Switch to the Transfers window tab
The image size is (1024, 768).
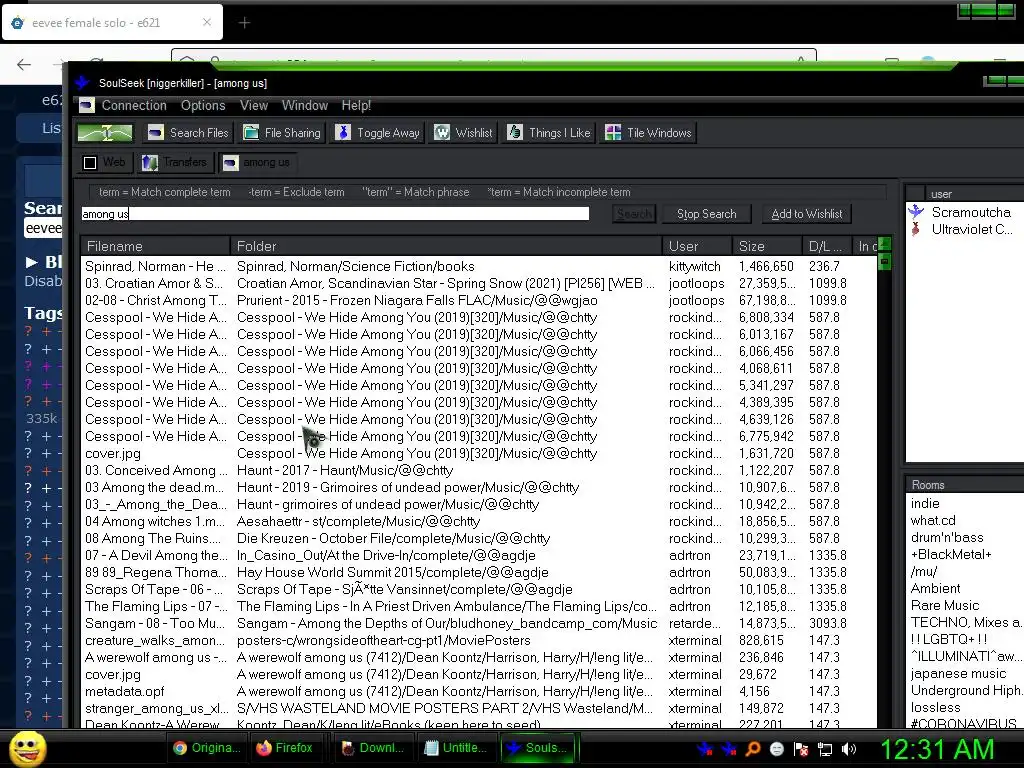click(174, 162)
